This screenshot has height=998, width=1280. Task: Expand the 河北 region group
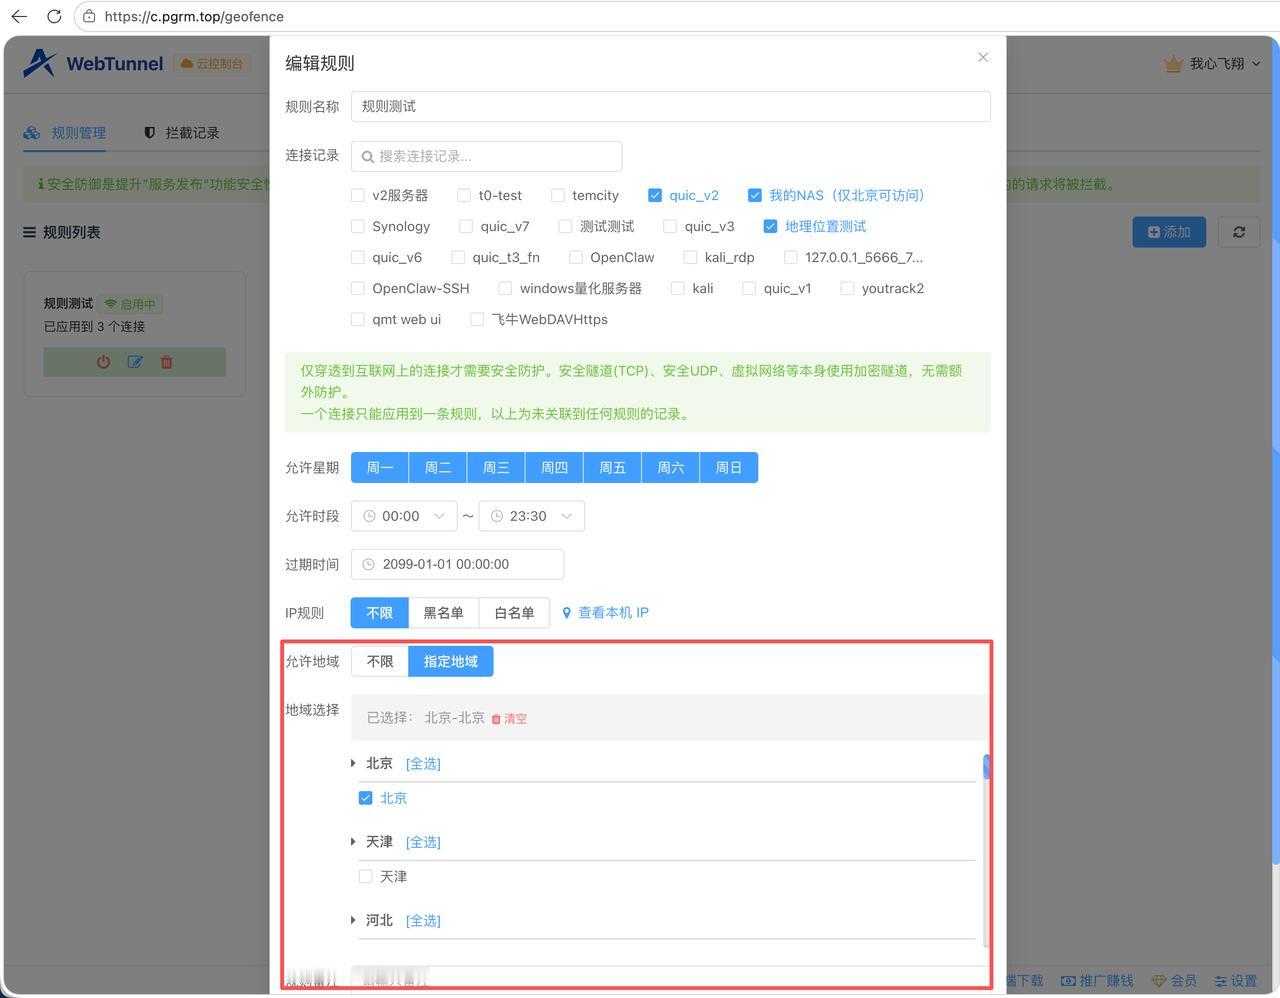click(x=353, y=920)
